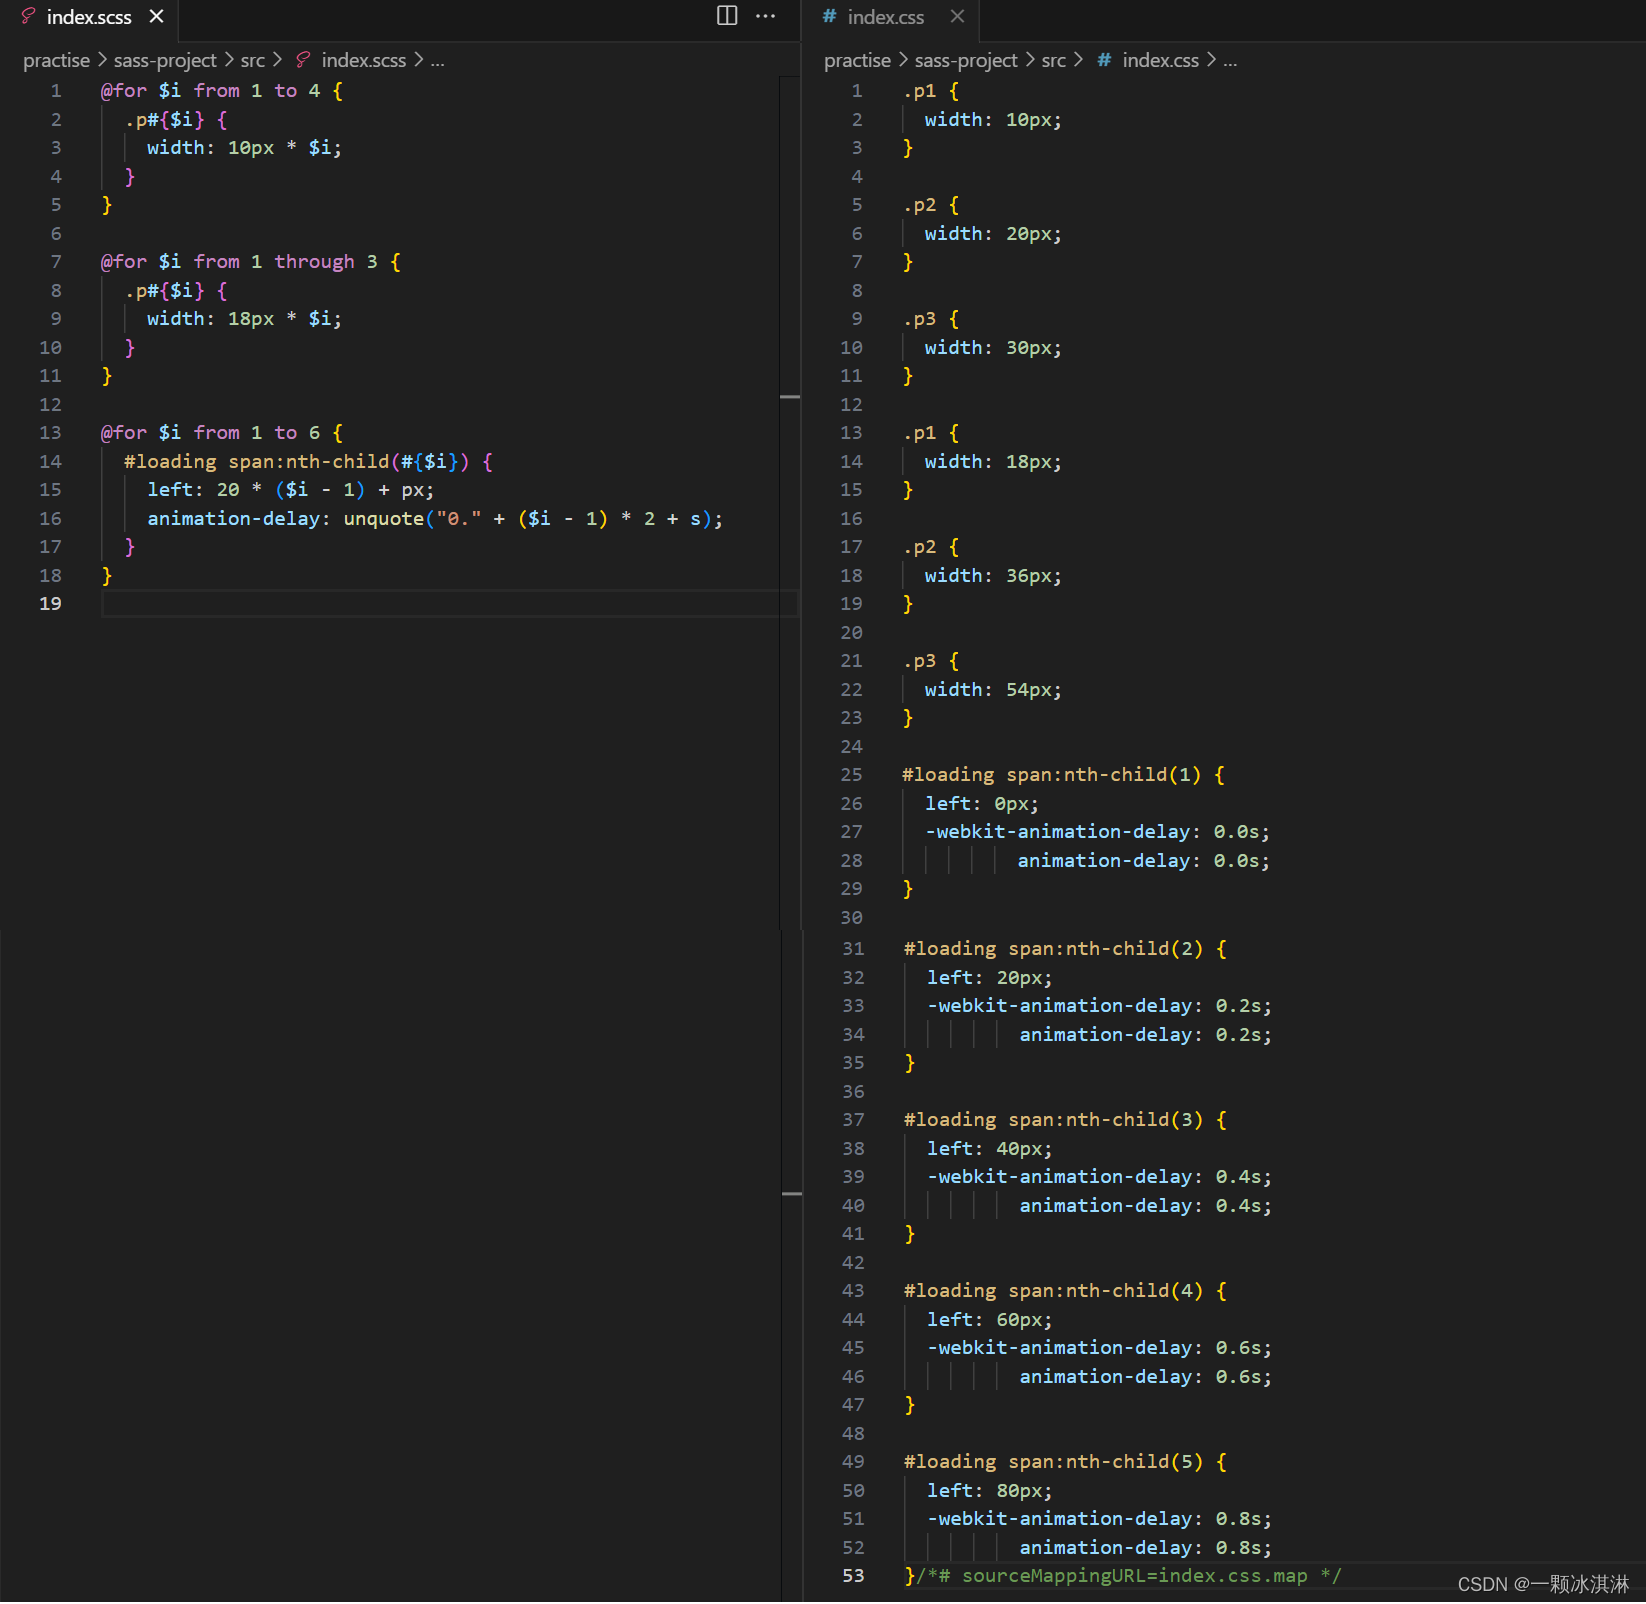Click empty line 19 in index.scss editor
1646x1604 pixels.
point(449,604)
